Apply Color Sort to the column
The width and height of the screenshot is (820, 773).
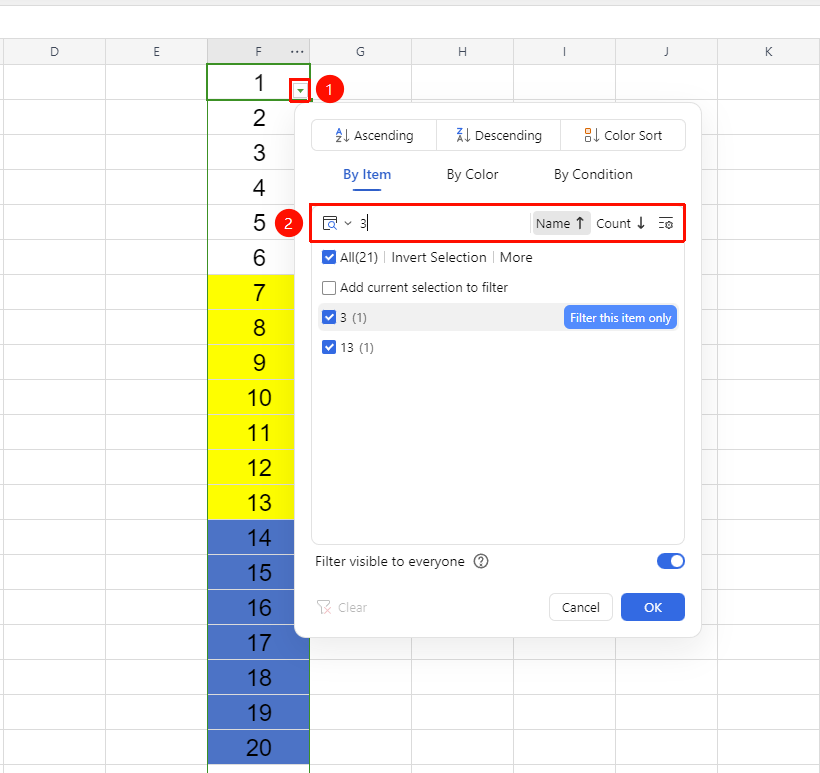point(623,135)
